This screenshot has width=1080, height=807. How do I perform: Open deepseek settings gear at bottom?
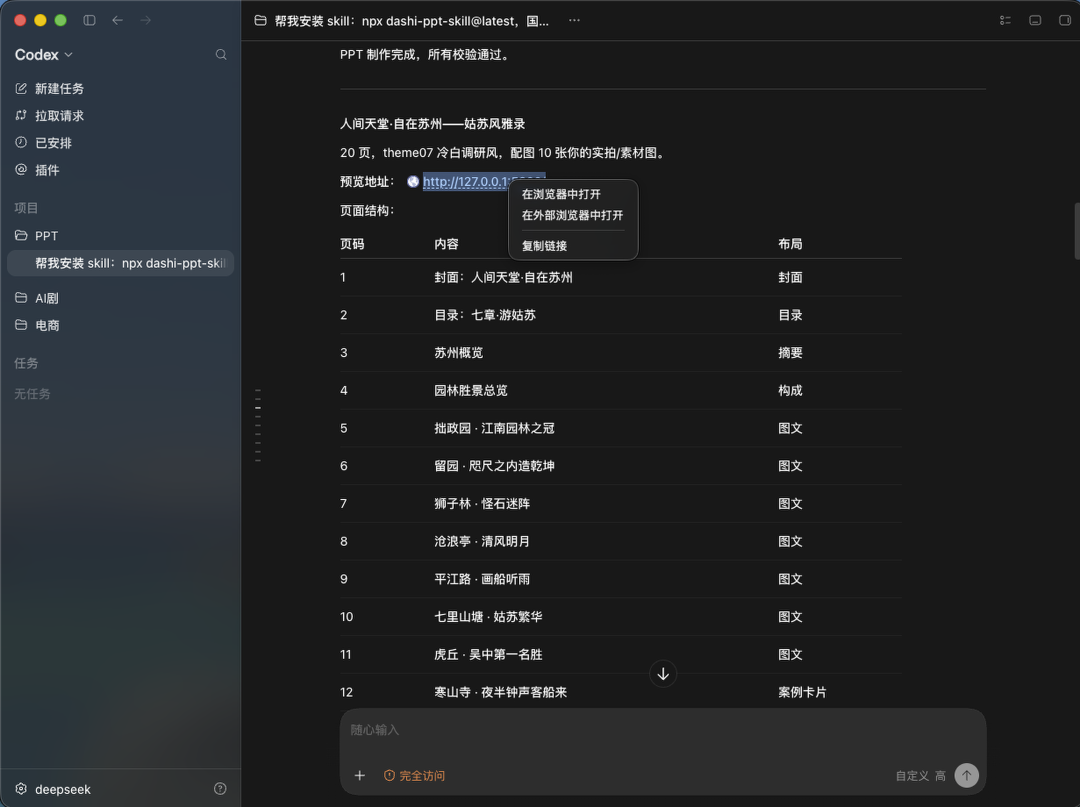(x=21, y=789)
